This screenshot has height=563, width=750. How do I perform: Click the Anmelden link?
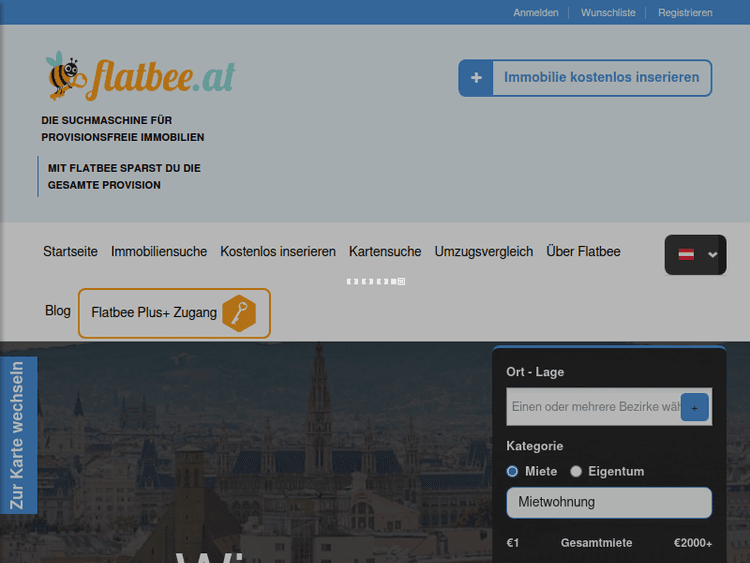[x=536, y=13]
